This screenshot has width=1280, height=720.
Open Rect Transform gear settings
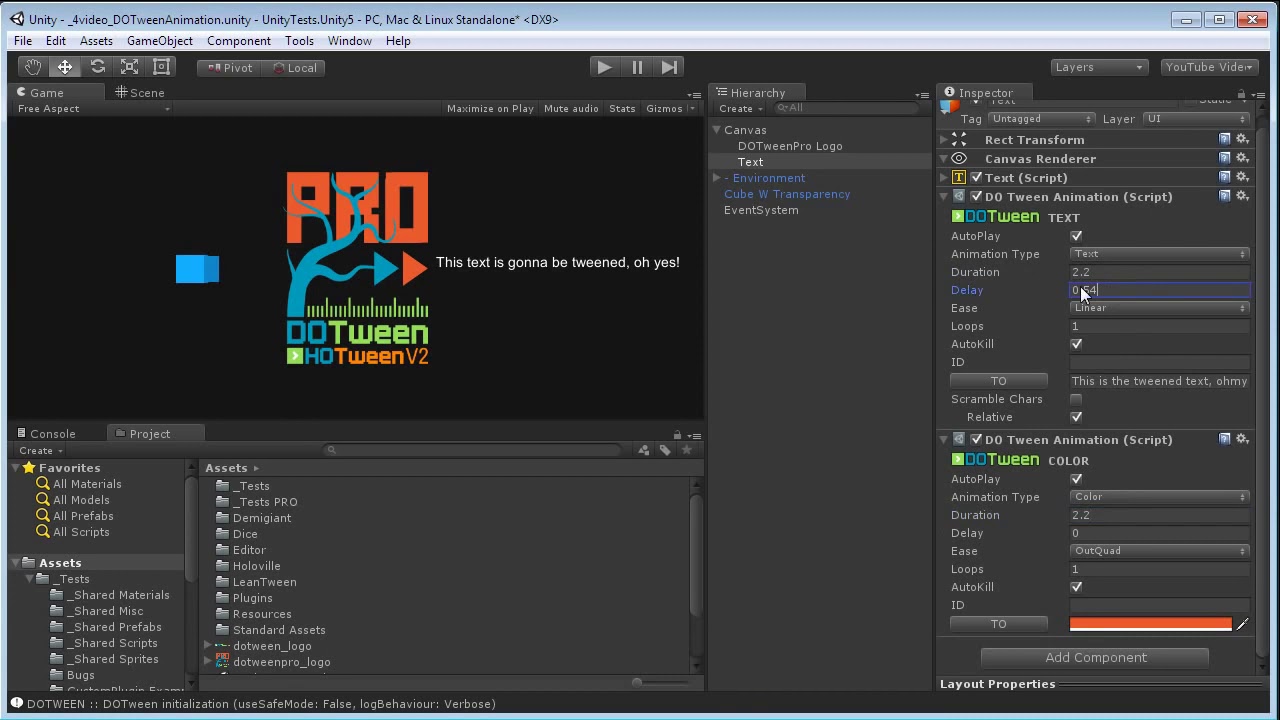pos(1242,139)
